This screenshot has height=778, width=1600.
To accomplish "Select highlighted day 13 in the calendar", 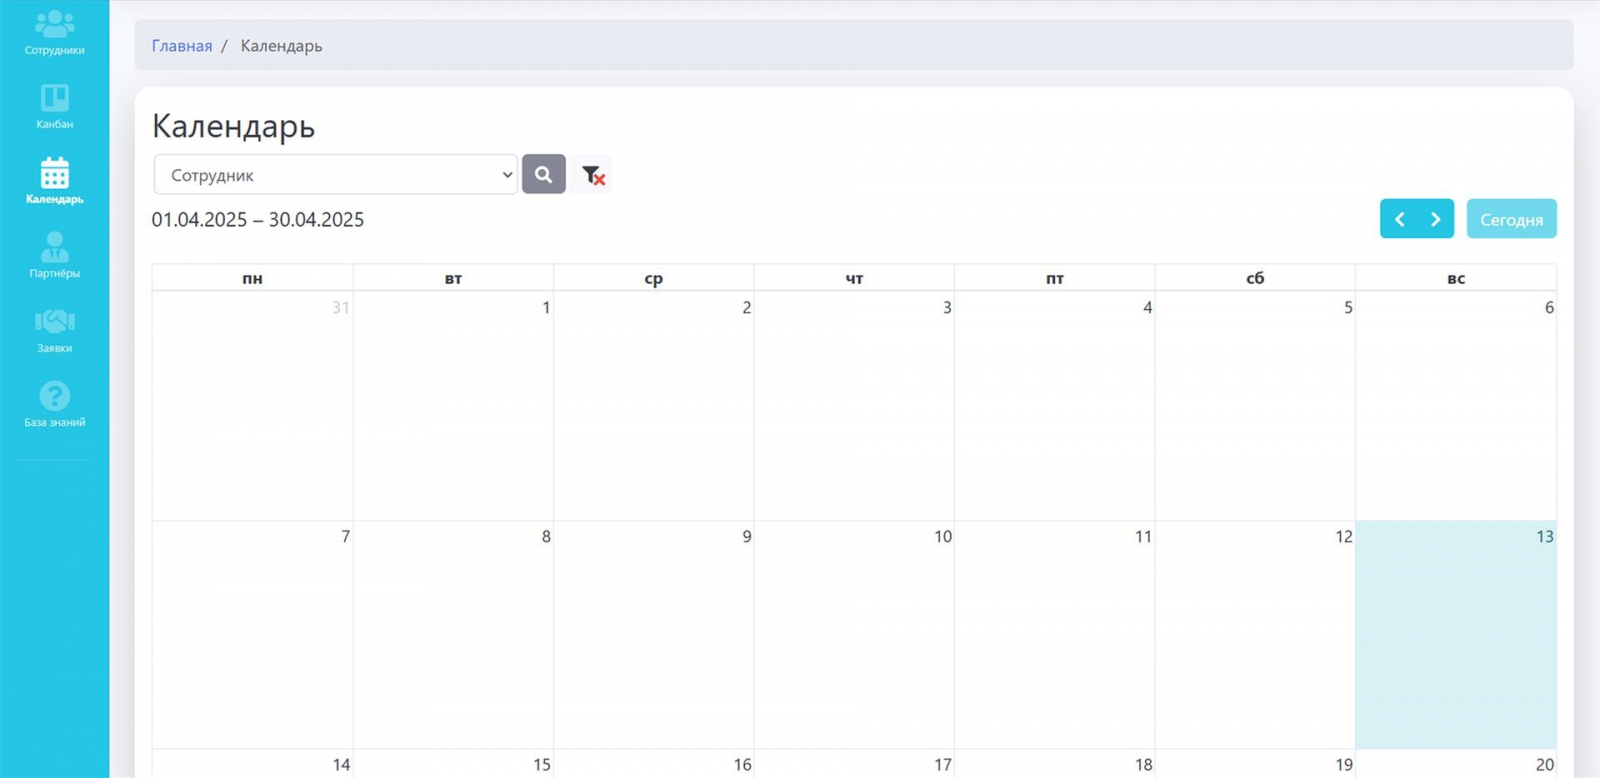I will (1456, 634).
